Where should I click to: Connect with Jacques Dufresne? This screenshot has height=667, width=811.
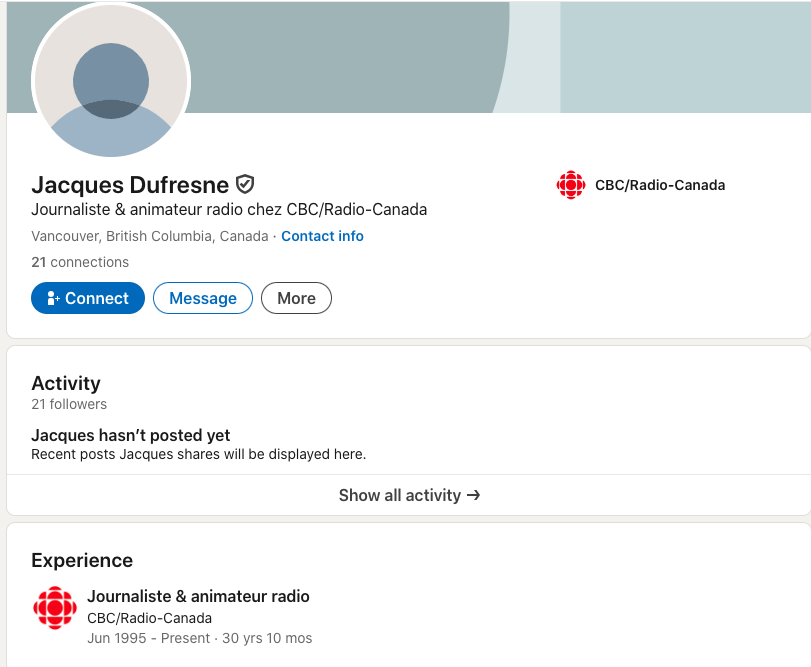pos(88,298)
